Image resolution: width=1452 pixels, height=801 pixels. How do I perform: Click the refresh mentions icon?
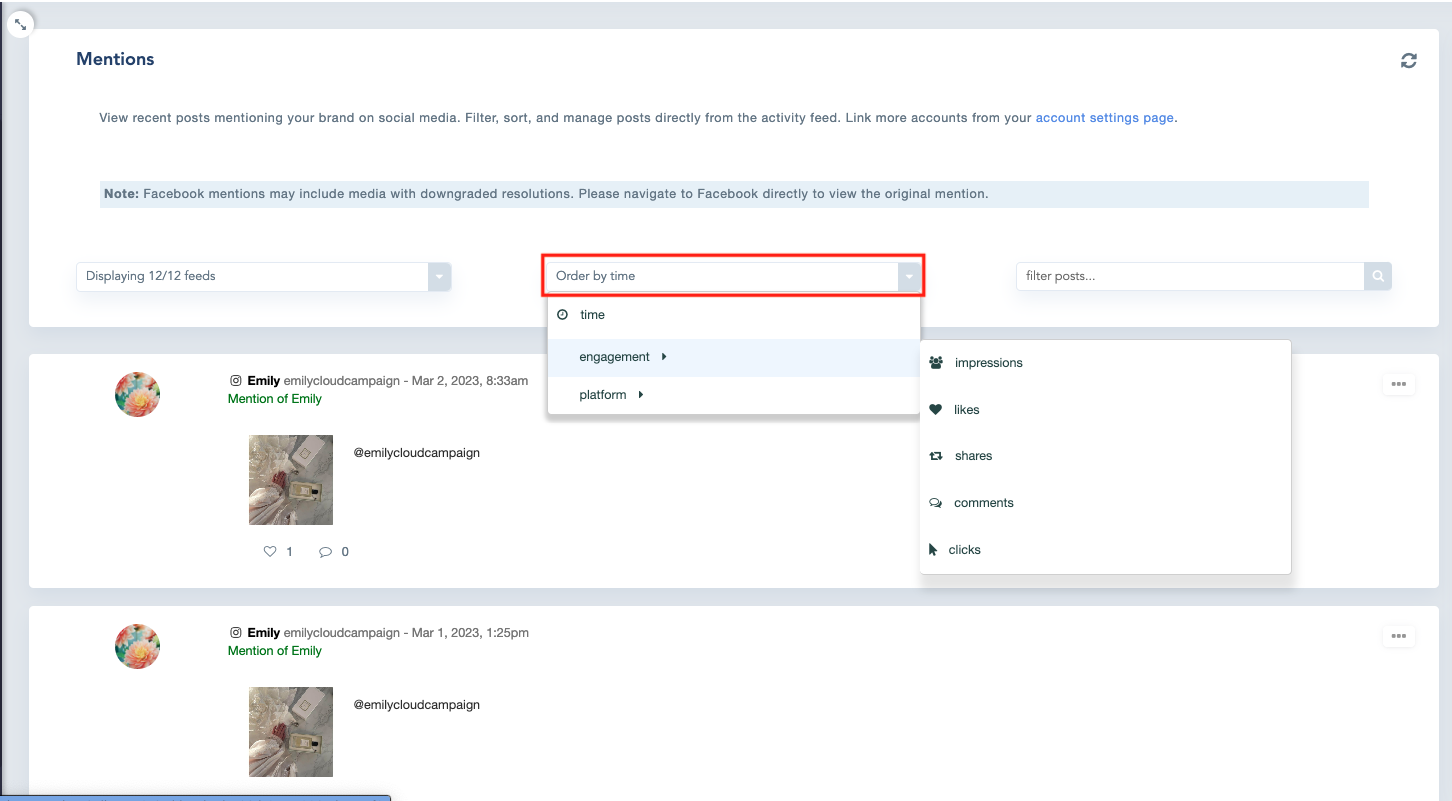tap(1408, 61)
